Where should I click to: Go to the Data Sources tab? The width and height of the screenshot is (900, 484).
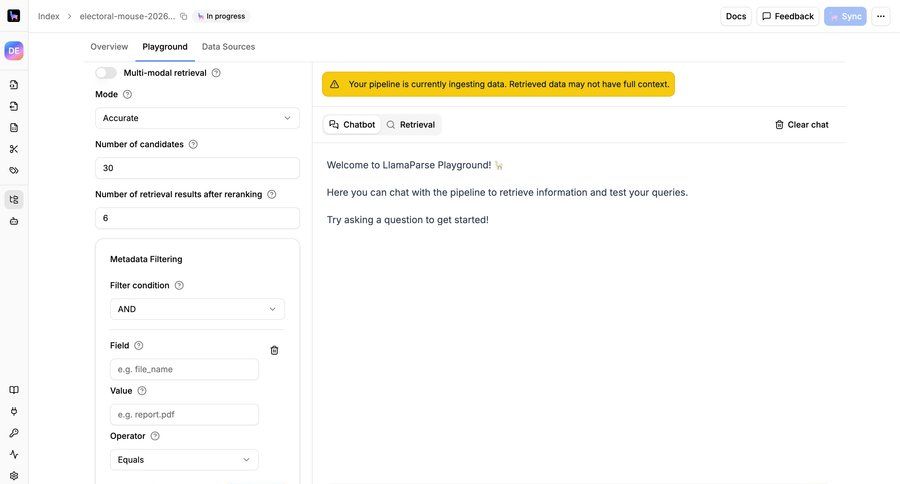pyautogui.click(x=228, y=47)
